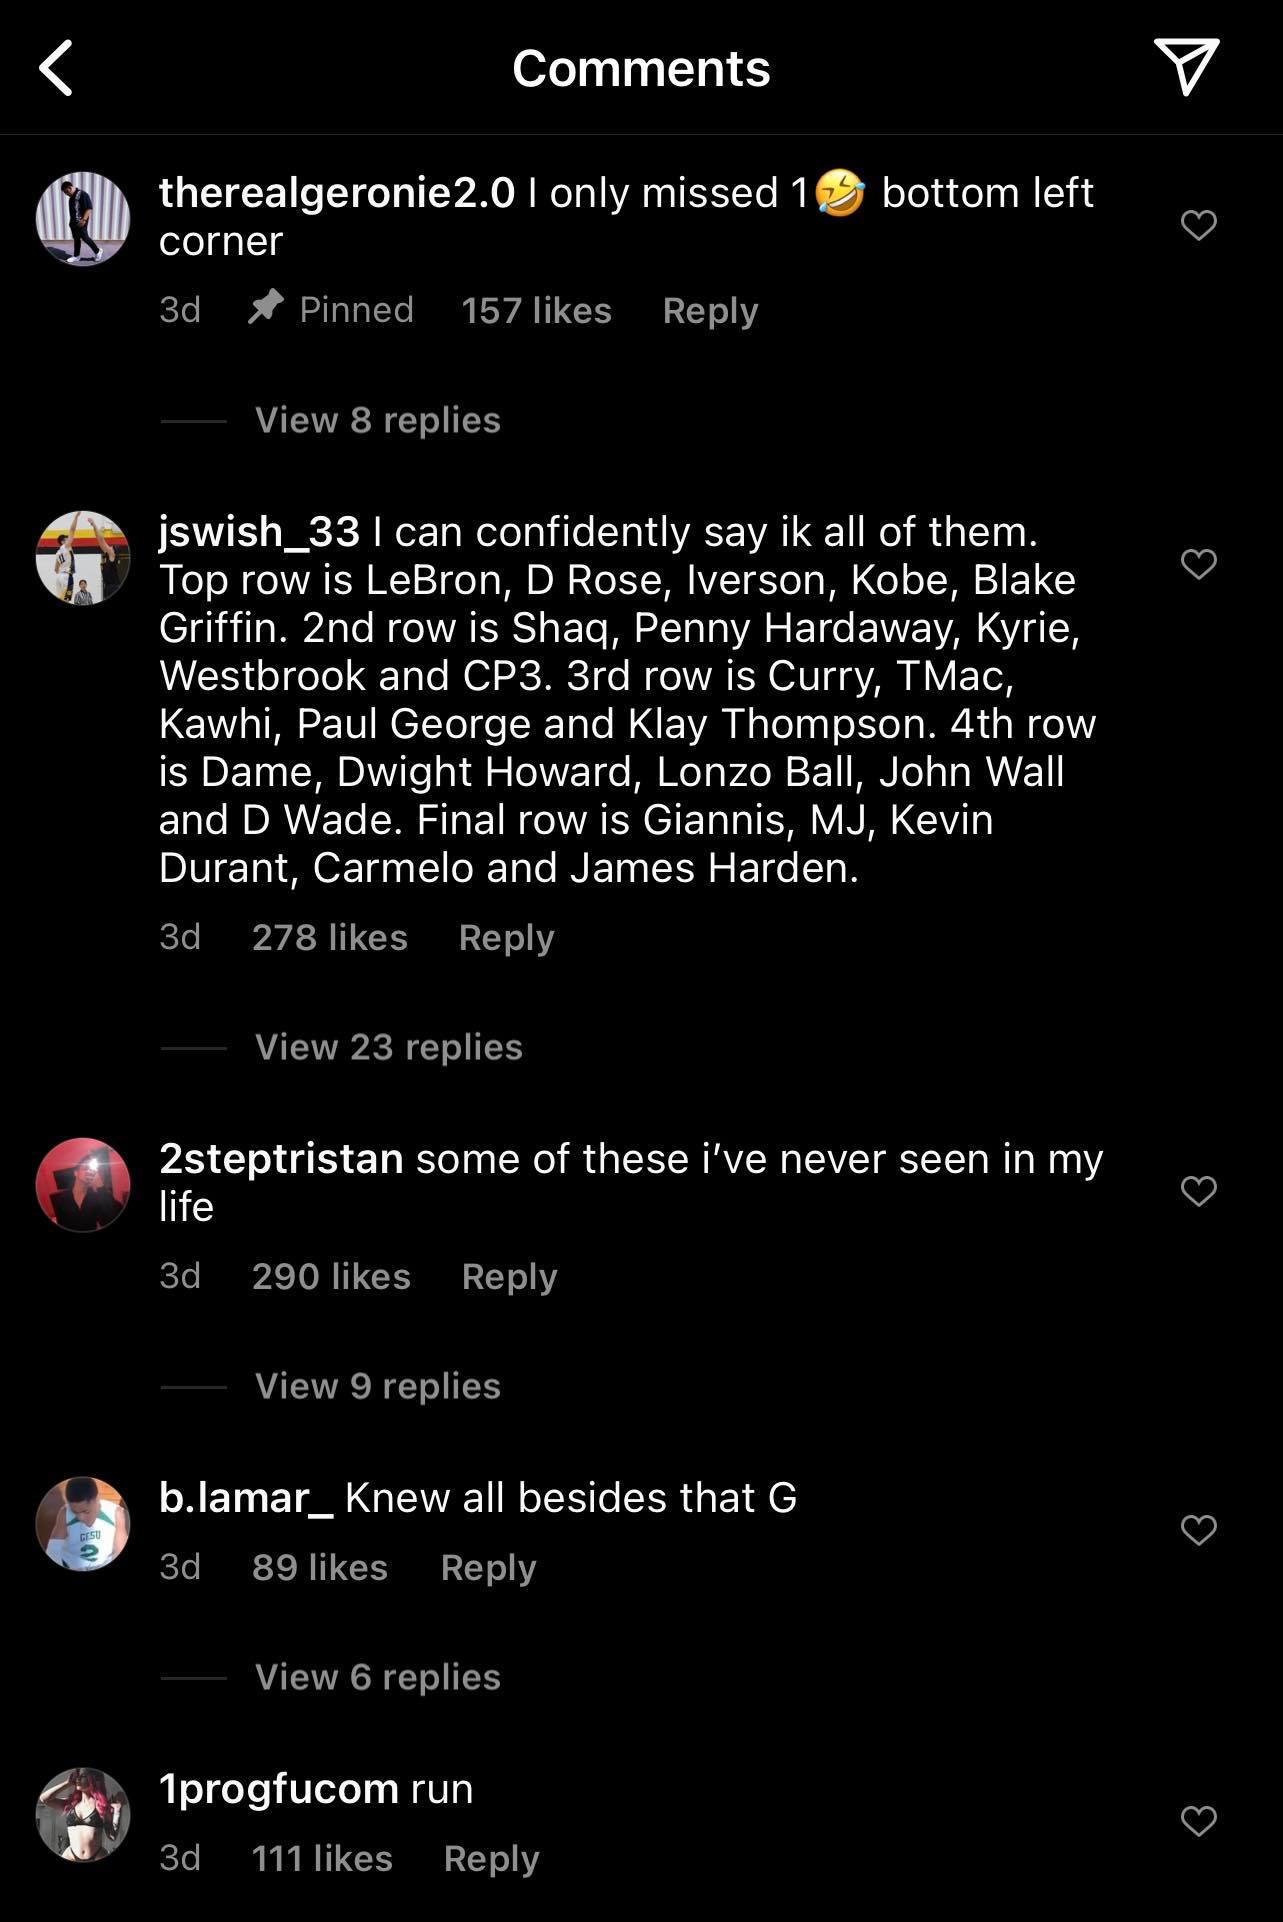Expand View 6 replies
Screen dimensions: 1283x1922
tap(377, 1677)
